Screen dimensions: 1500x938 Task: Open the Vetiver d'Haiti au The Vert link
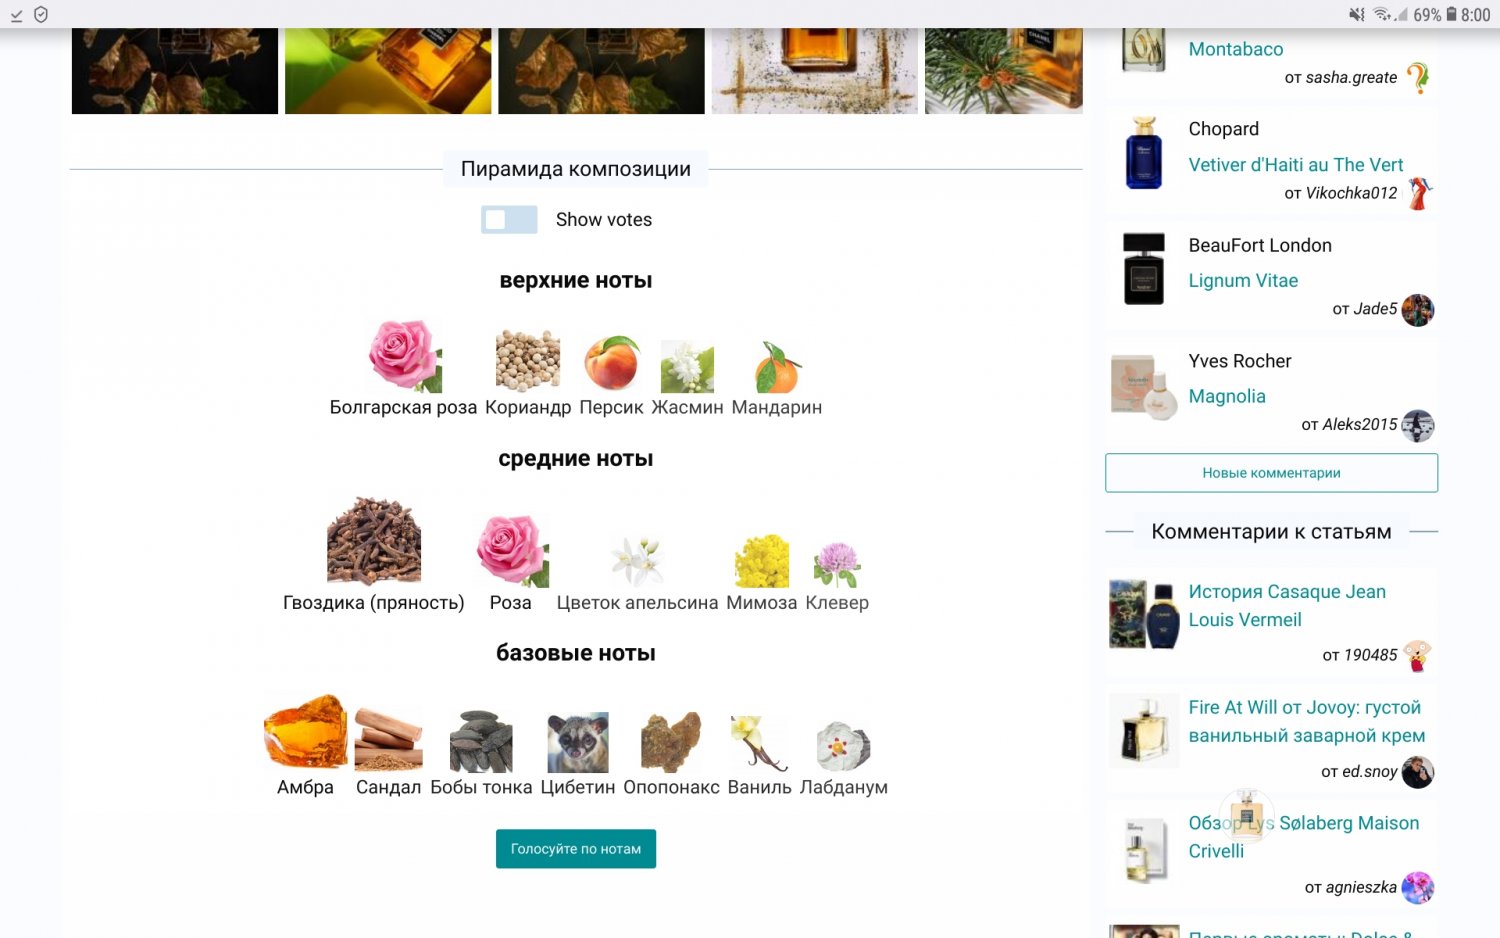(x=1295, y=165)
